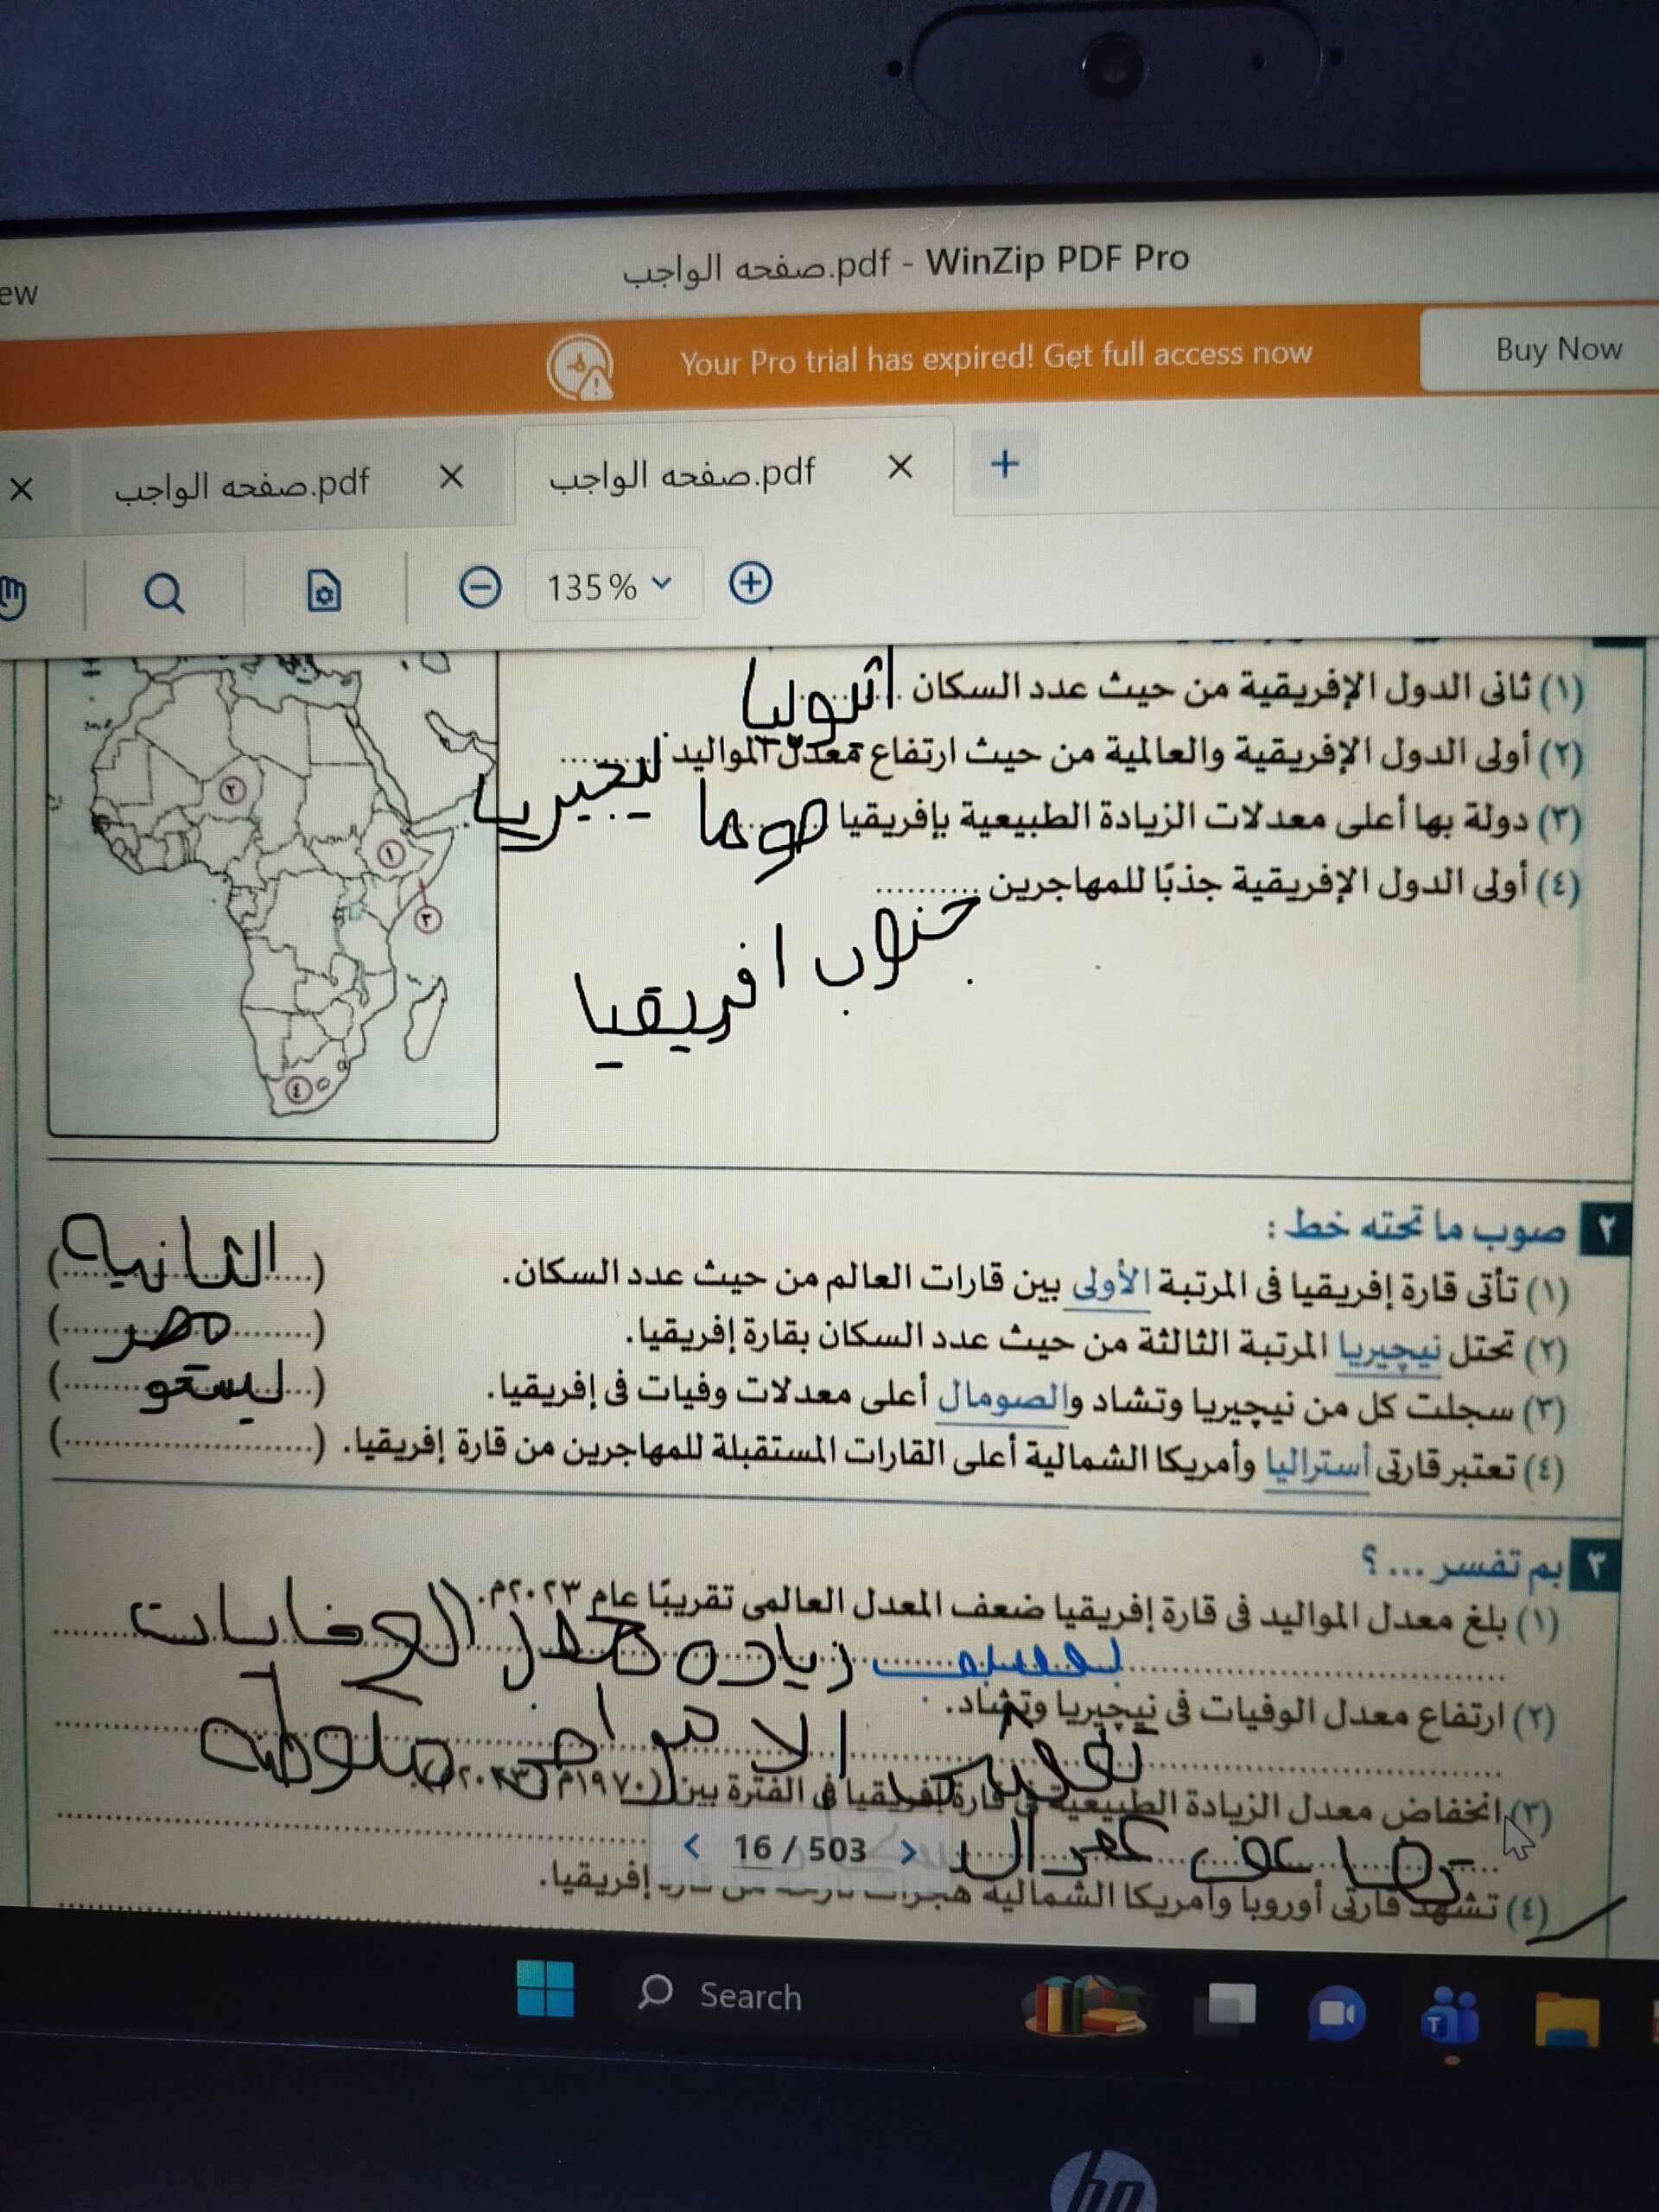Open a new tab with the plus button
Screen dimensions: 1659x2212
(x=1004, y=464)
